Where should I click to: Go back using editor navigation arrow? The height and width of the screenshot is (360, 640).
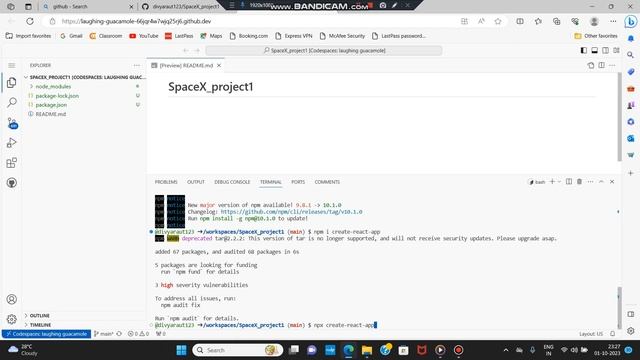[x=186, y=51]
